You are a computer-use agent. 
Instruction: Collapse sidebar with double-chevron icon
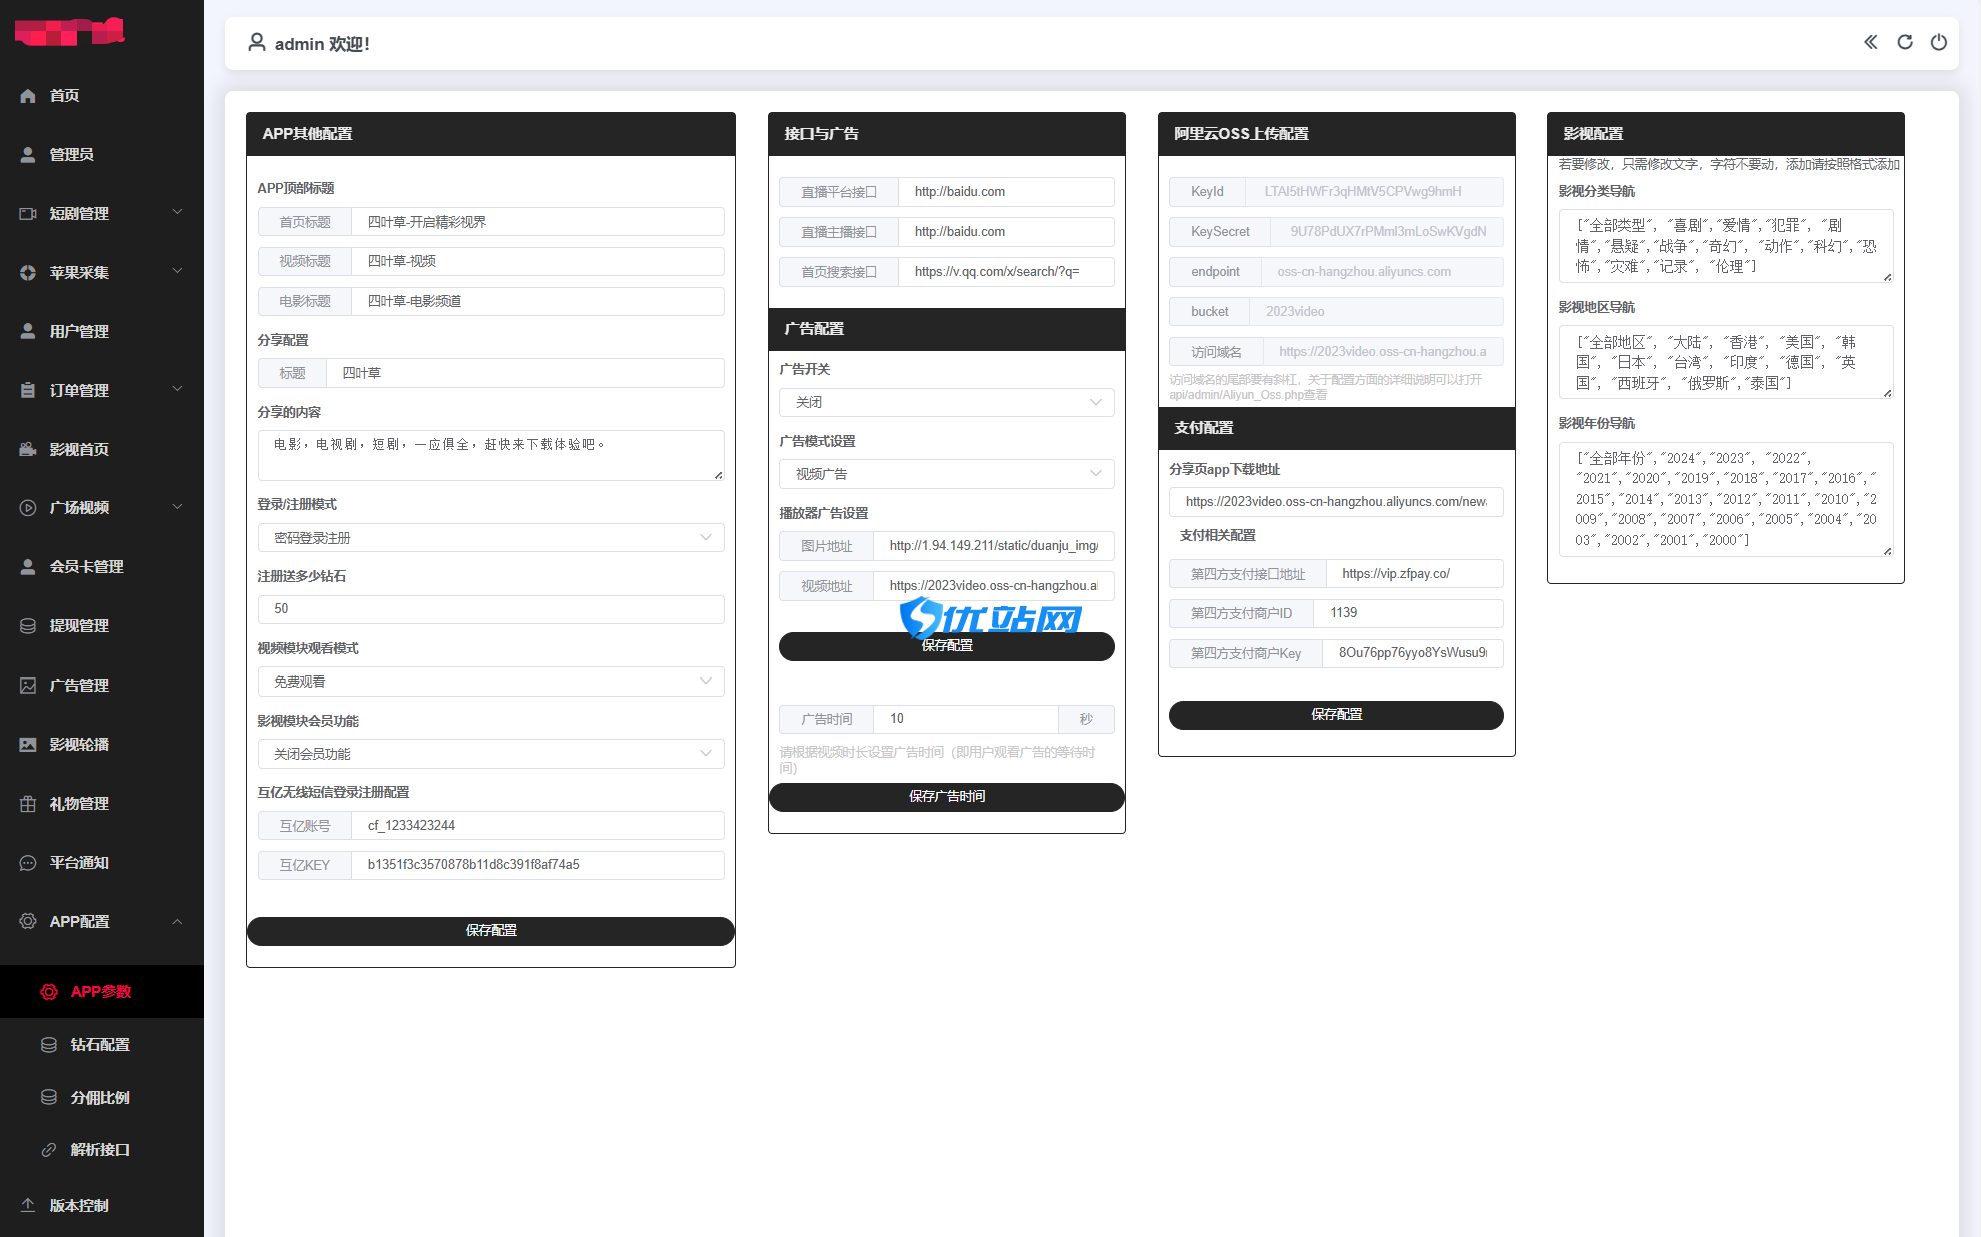coord(1870,42)
